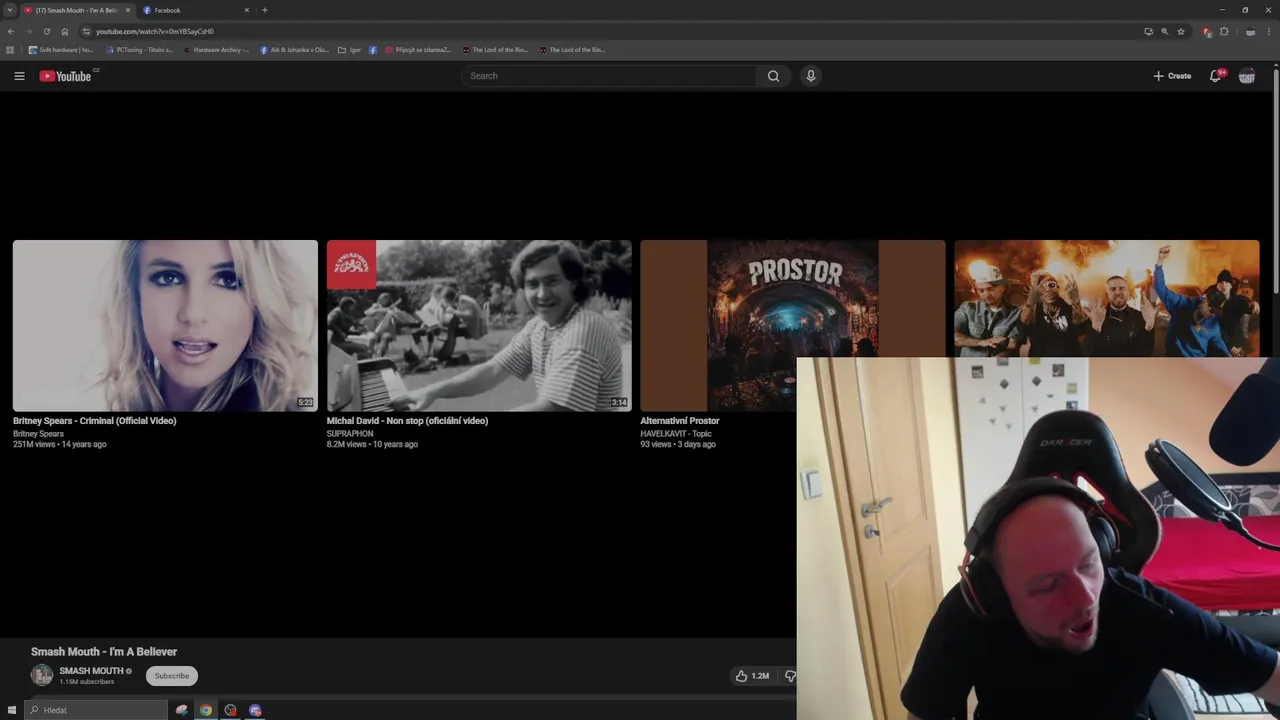Expand the tab search dropdown arrow
Image resolution: width=1280 pixels, height=720 pixels.
(x=10, y=10)
